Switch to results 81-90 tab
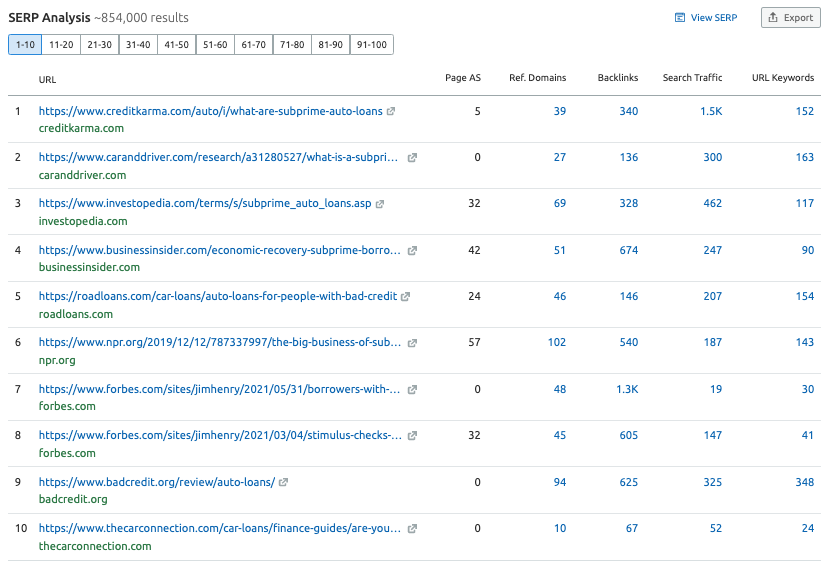 pos(330,45)
